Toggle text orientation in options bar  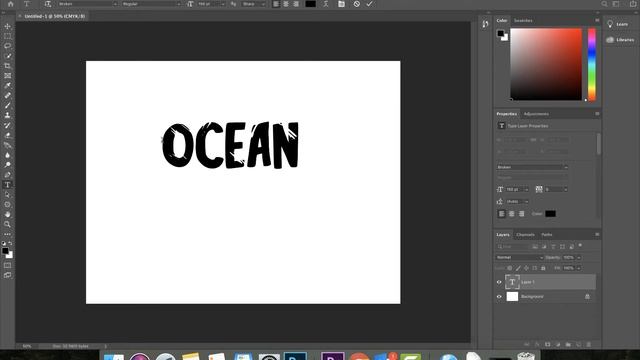(x=48, y=4)
